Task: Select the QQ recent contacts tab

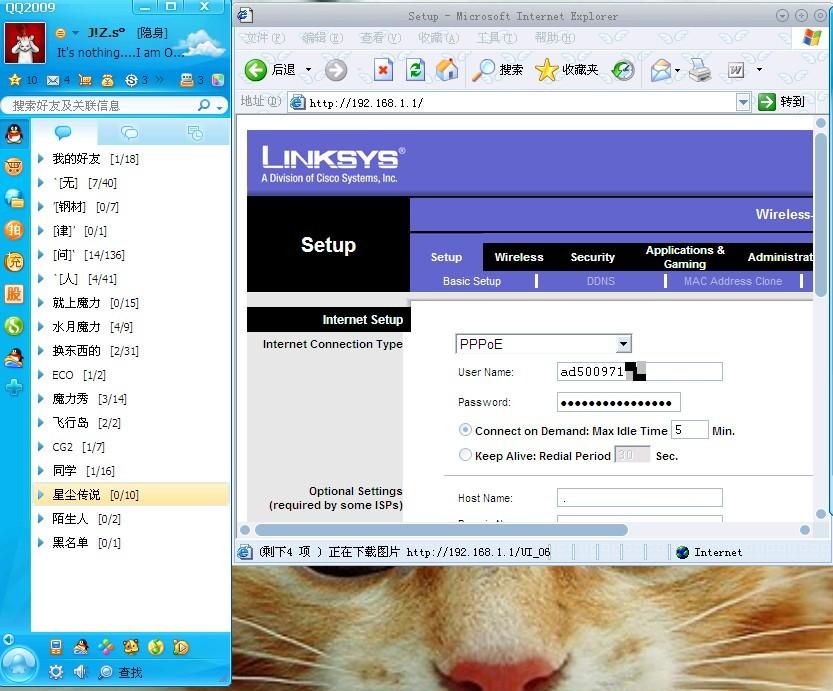Action: [x=195, y=132]
